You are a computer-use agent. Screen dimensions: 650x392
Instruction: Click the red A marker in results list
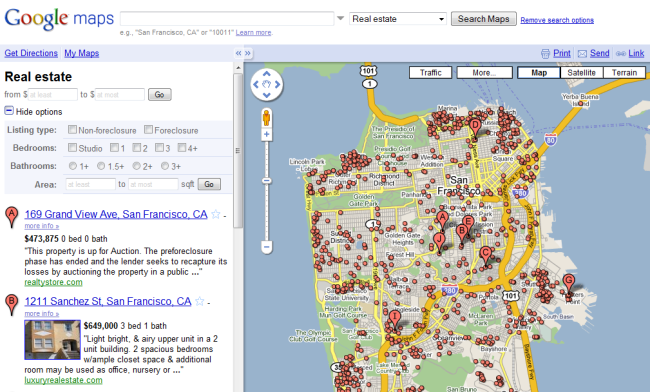tap(12, 217)
